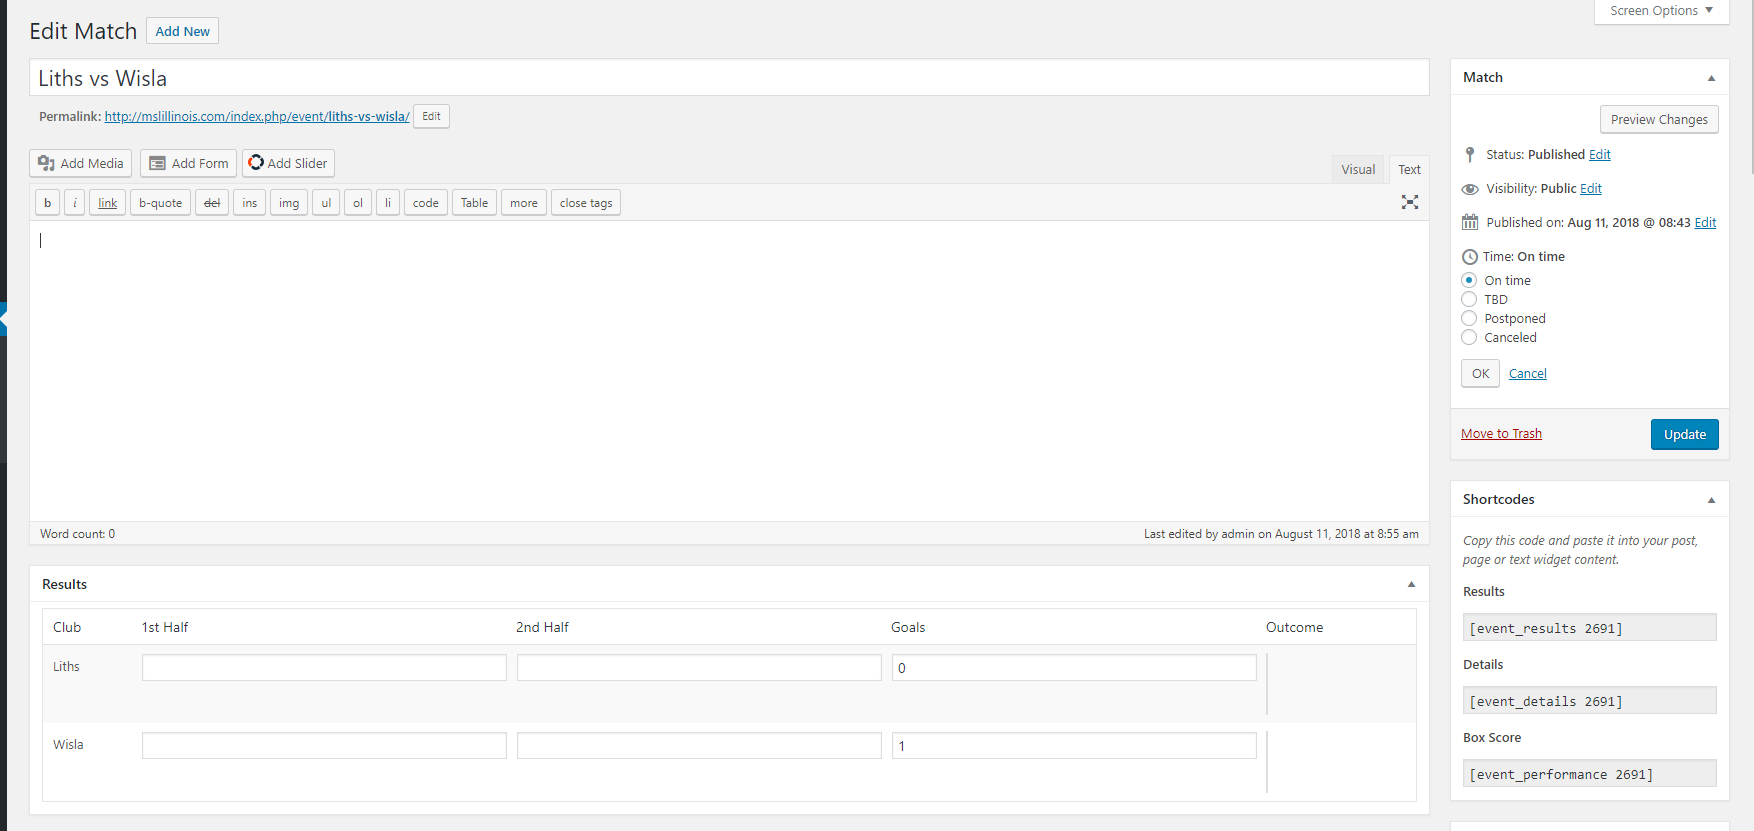Image resolution: width=1754 pixels, height=831 pixels.
Task: Collapse the Match panel
Action: (1711, 78)
